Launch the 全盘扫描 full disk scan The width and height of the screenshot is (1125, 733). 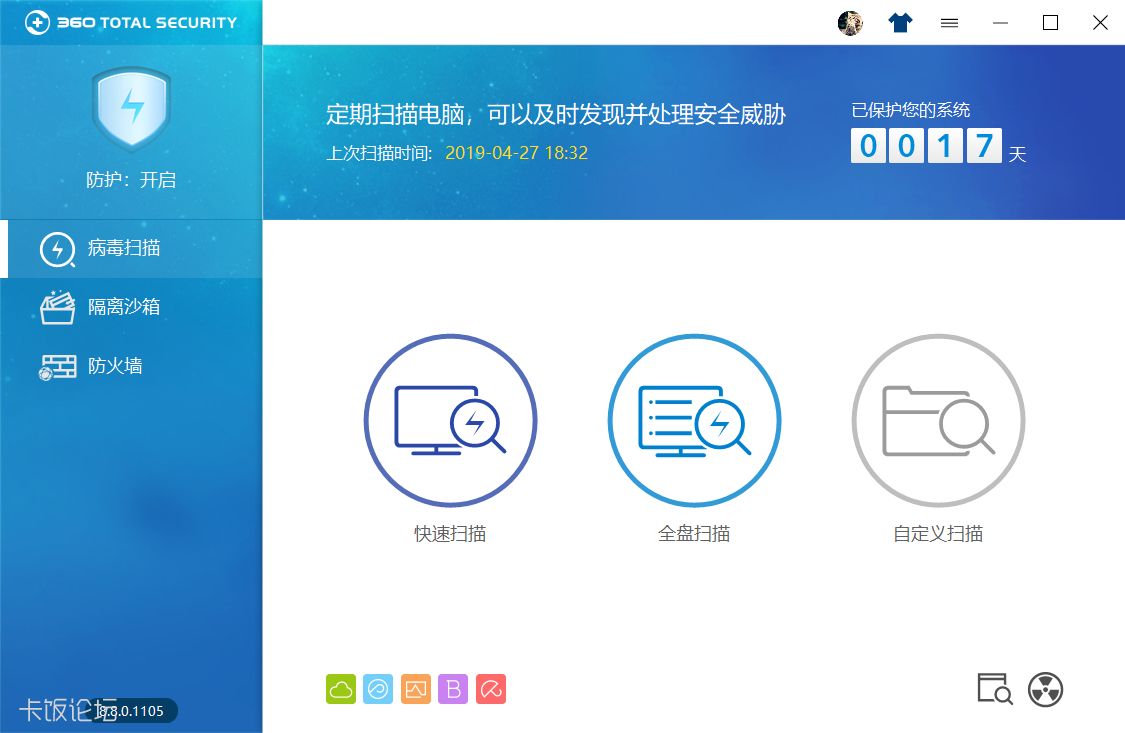pyautogui.click(x=695, y=420)
